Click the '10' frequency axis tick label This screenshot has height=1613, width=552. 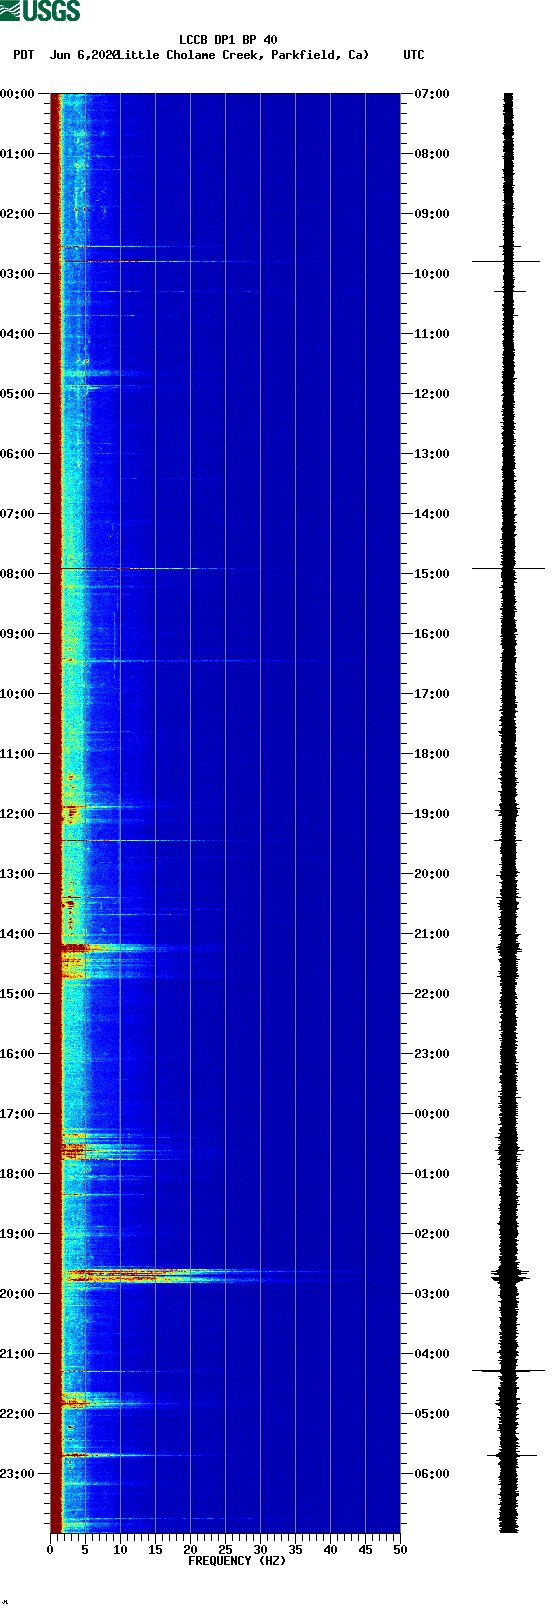[x=120, y=1550]
